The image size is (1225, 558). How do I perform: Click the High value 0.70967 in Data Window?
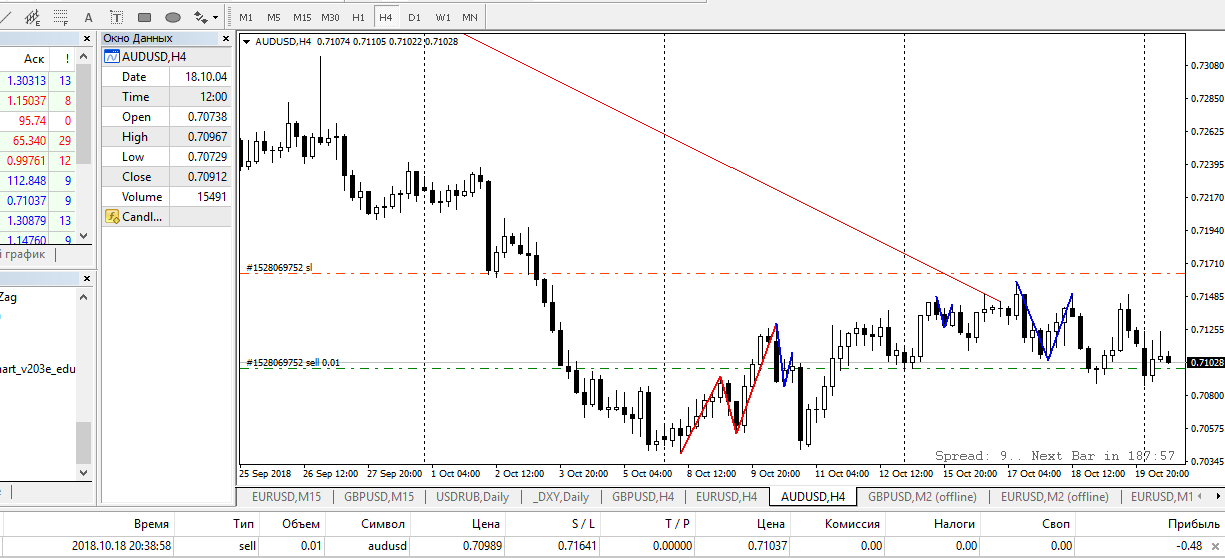coord(207,137)
